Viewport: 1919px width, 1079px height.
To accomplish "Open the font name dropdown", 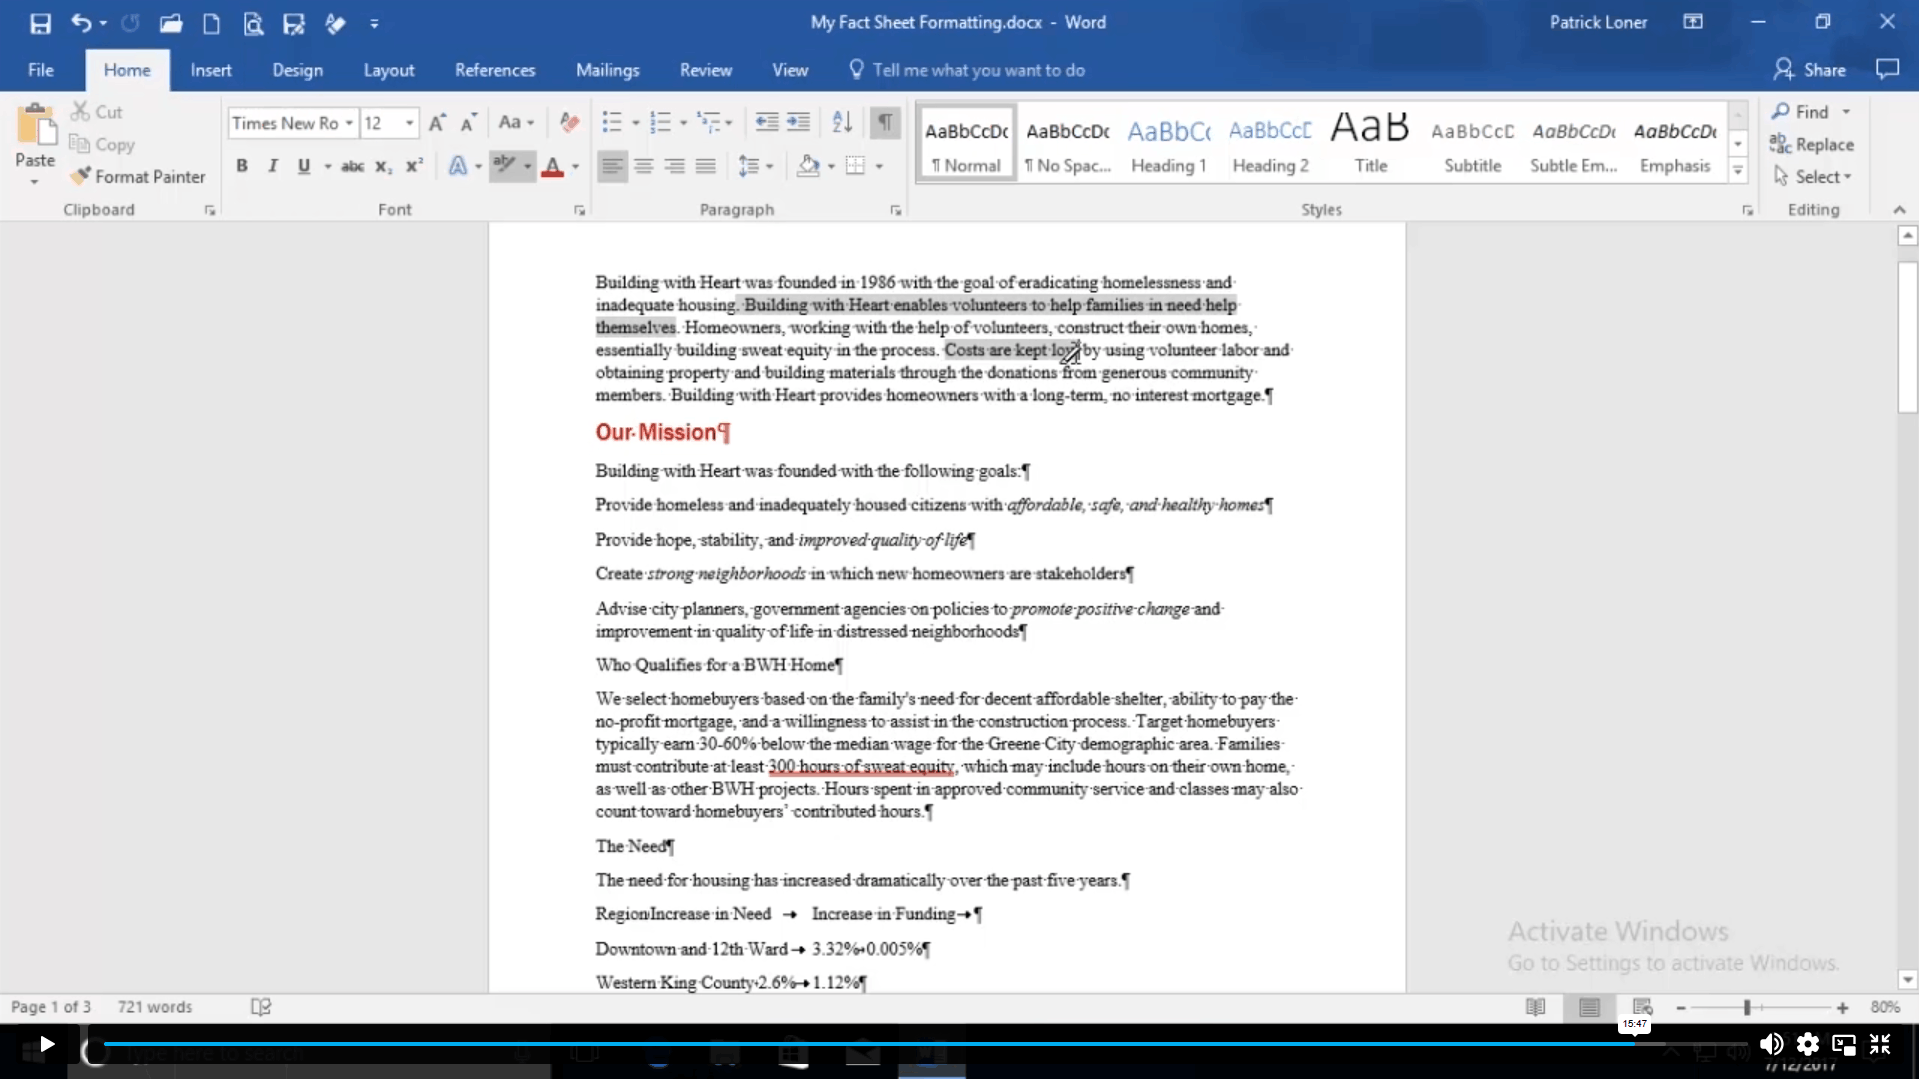I will (349, 123).
